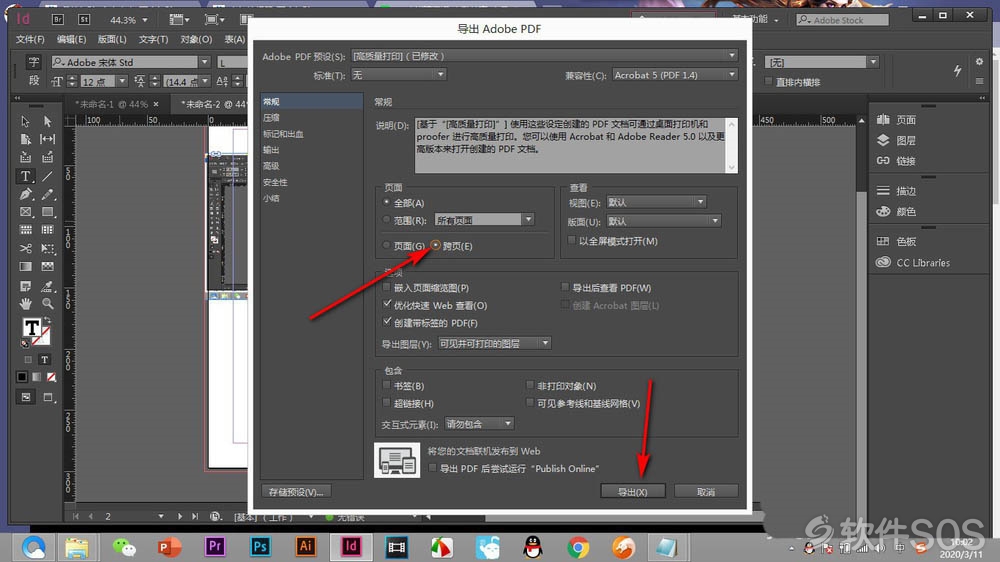Select the Pencil tool

pyautogui.click(x=47, y=194)
